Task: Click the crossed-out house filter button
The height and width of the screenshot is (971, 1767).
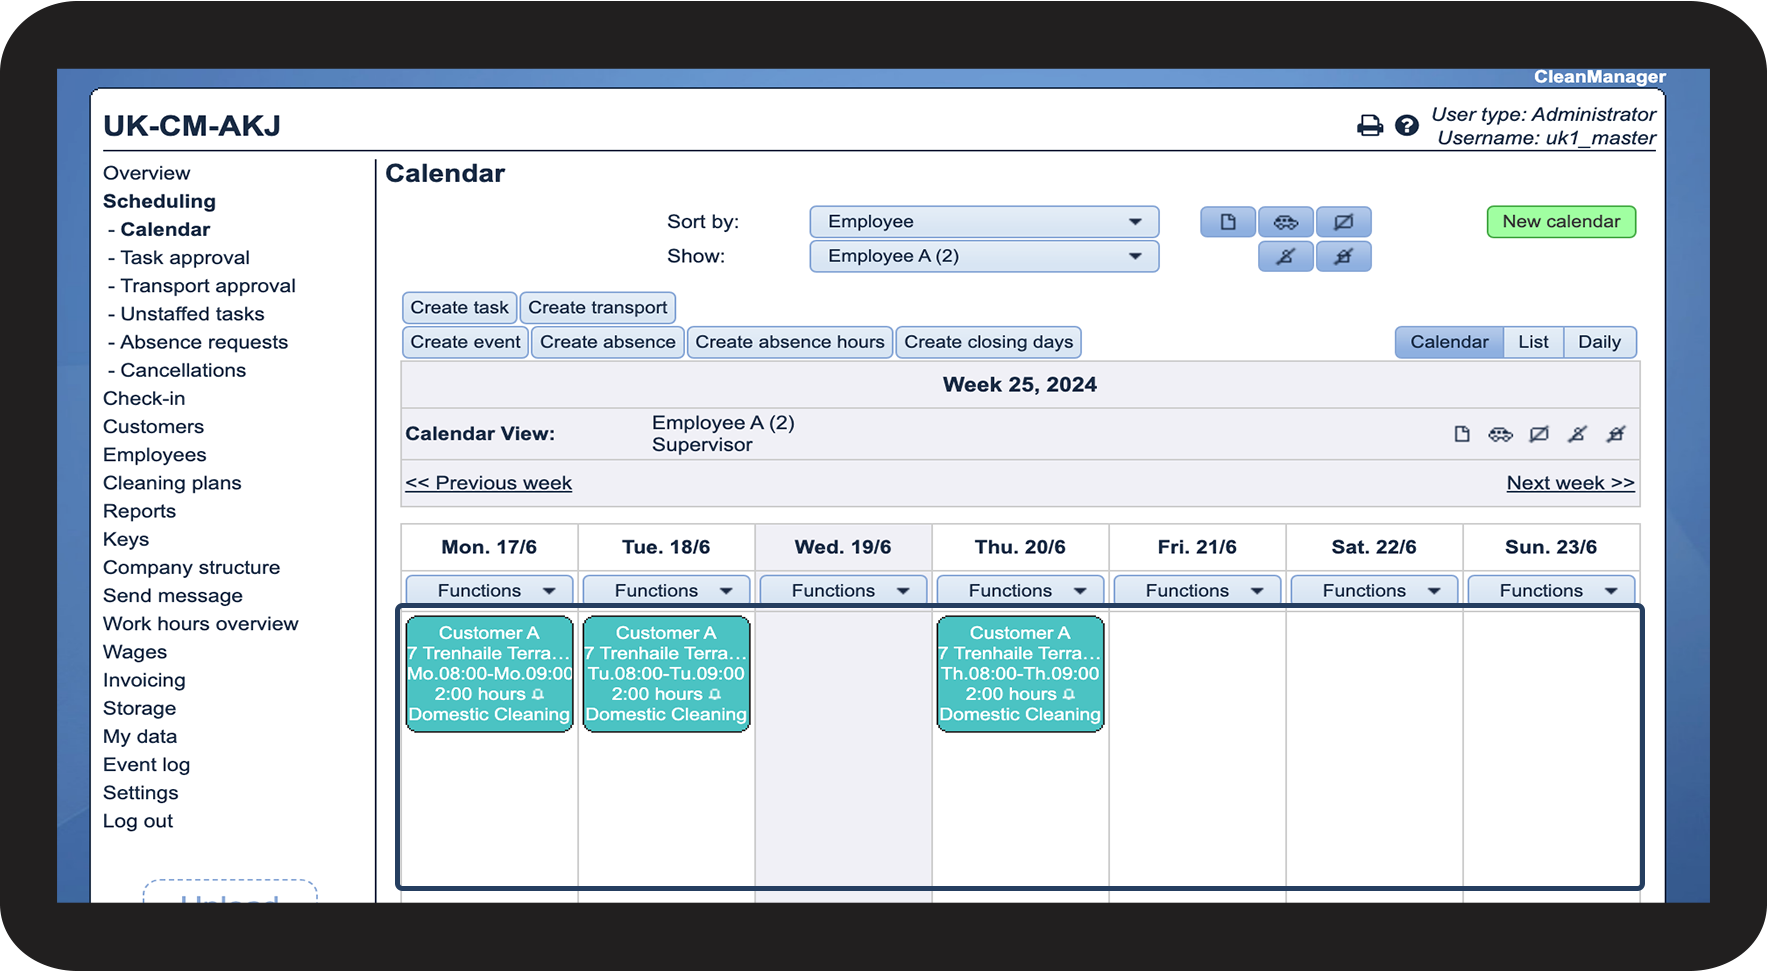Action: (x=1344, y=257)
